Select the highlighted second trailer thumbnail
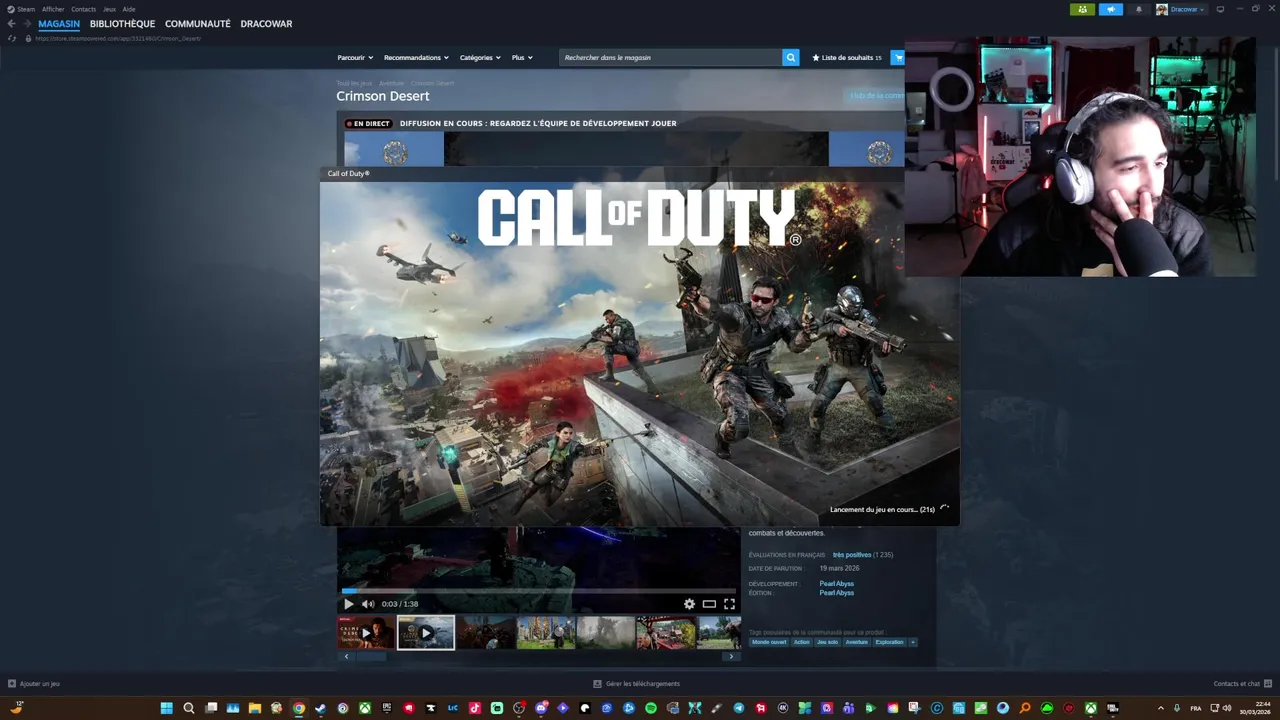1280x720 pixels. [426, 633]
